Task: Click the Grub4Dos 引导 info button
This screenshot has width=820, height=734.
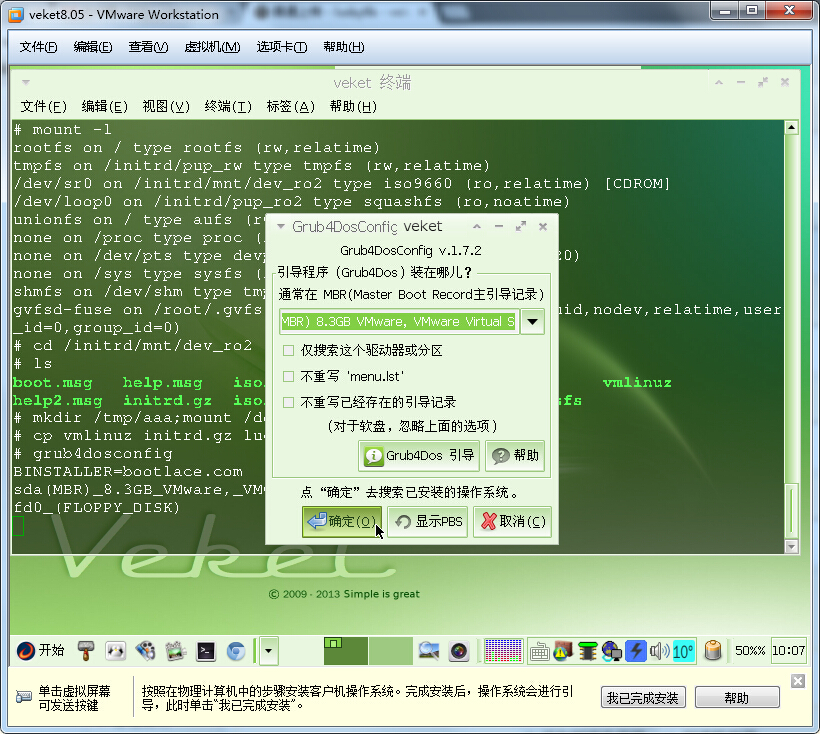Action: 419,455
